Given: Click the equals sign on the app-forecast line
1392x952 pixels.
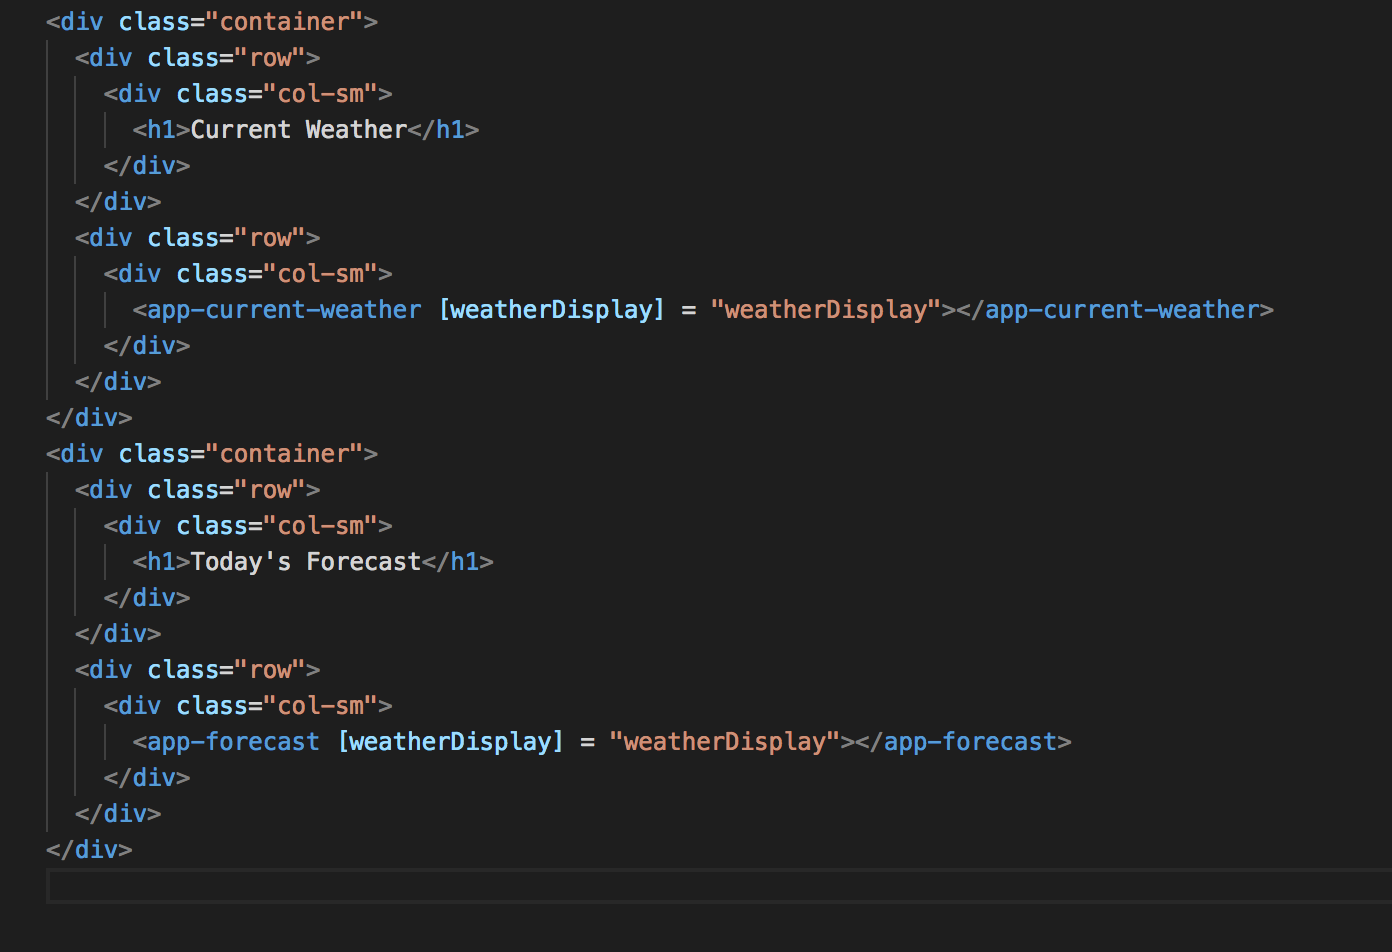Looking at the screenshot, I should [x=588, y=742].
